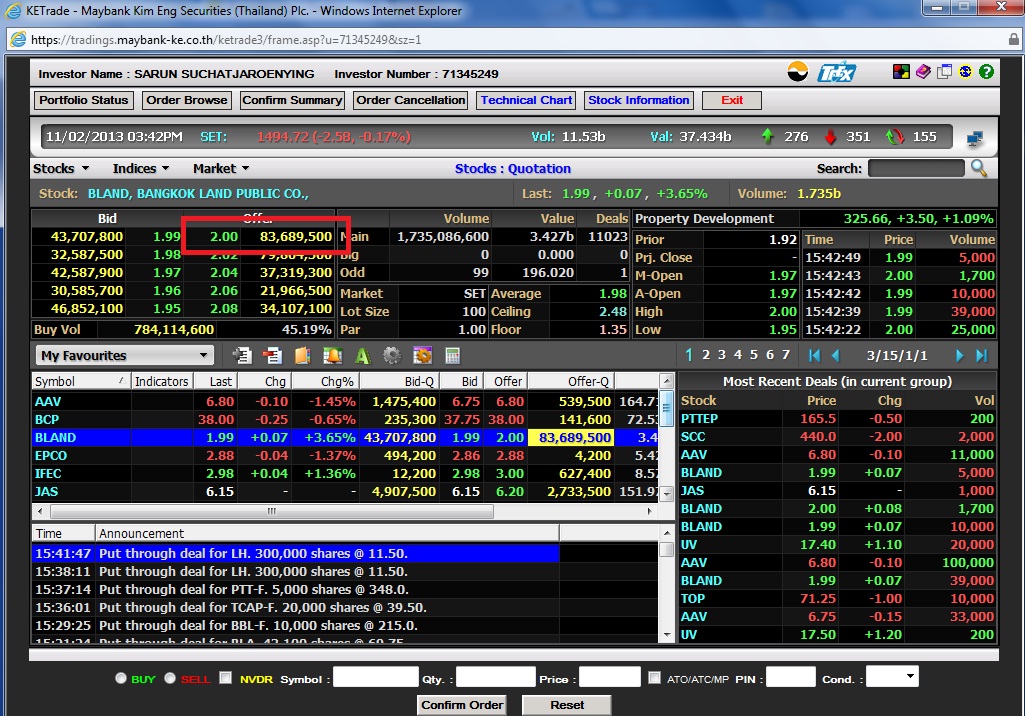
Task: Switch to favourites page 7
Action: click(x=786, y=355)
